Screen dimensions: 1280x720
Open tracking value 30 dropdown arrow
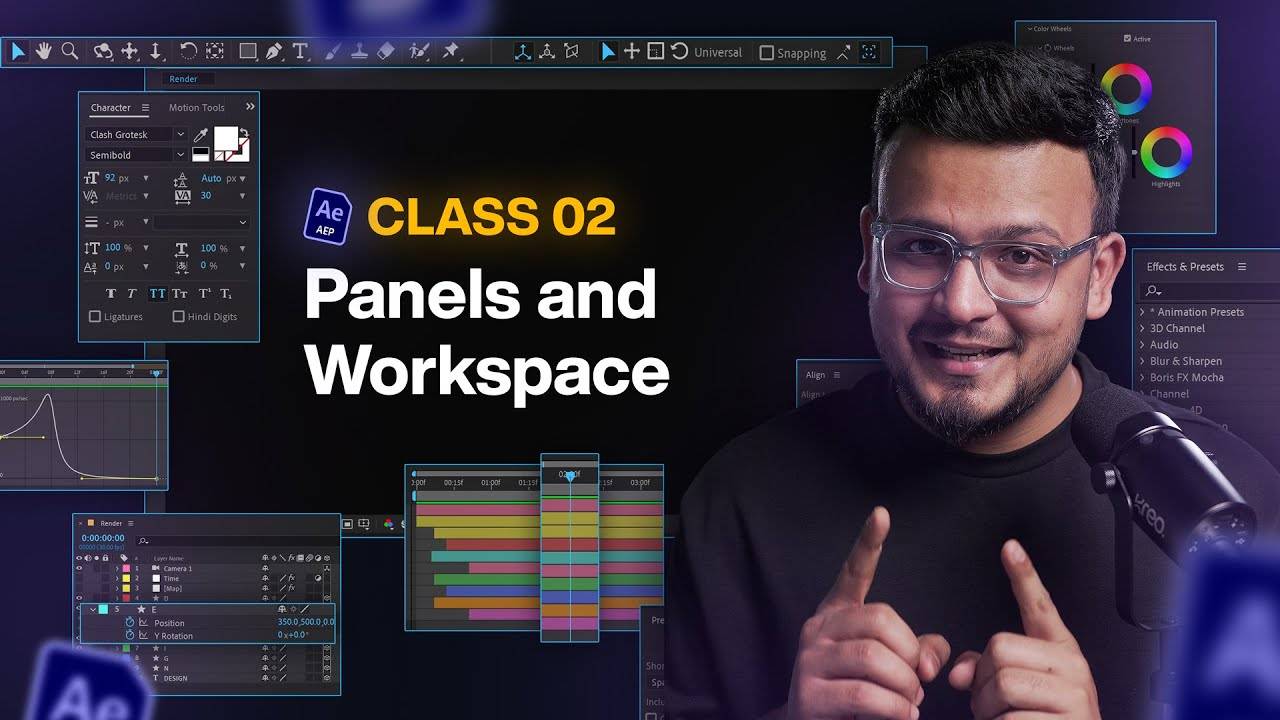click(x=243, y=196)
